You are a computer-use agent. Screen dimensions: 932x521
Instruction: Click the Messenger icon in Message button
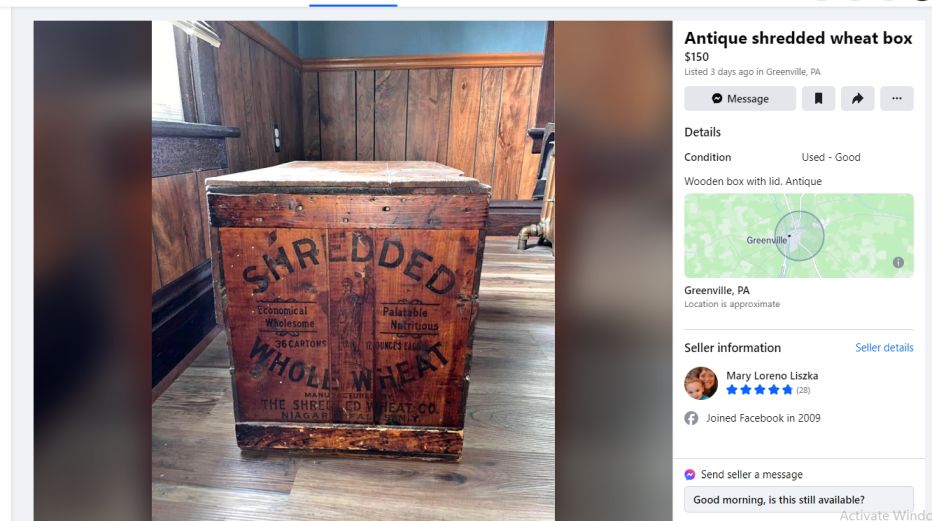[717, 99]
